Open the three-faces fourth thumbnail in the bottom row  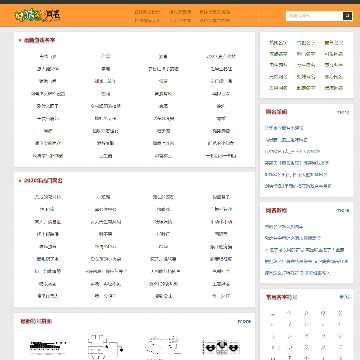pos(221,347)
